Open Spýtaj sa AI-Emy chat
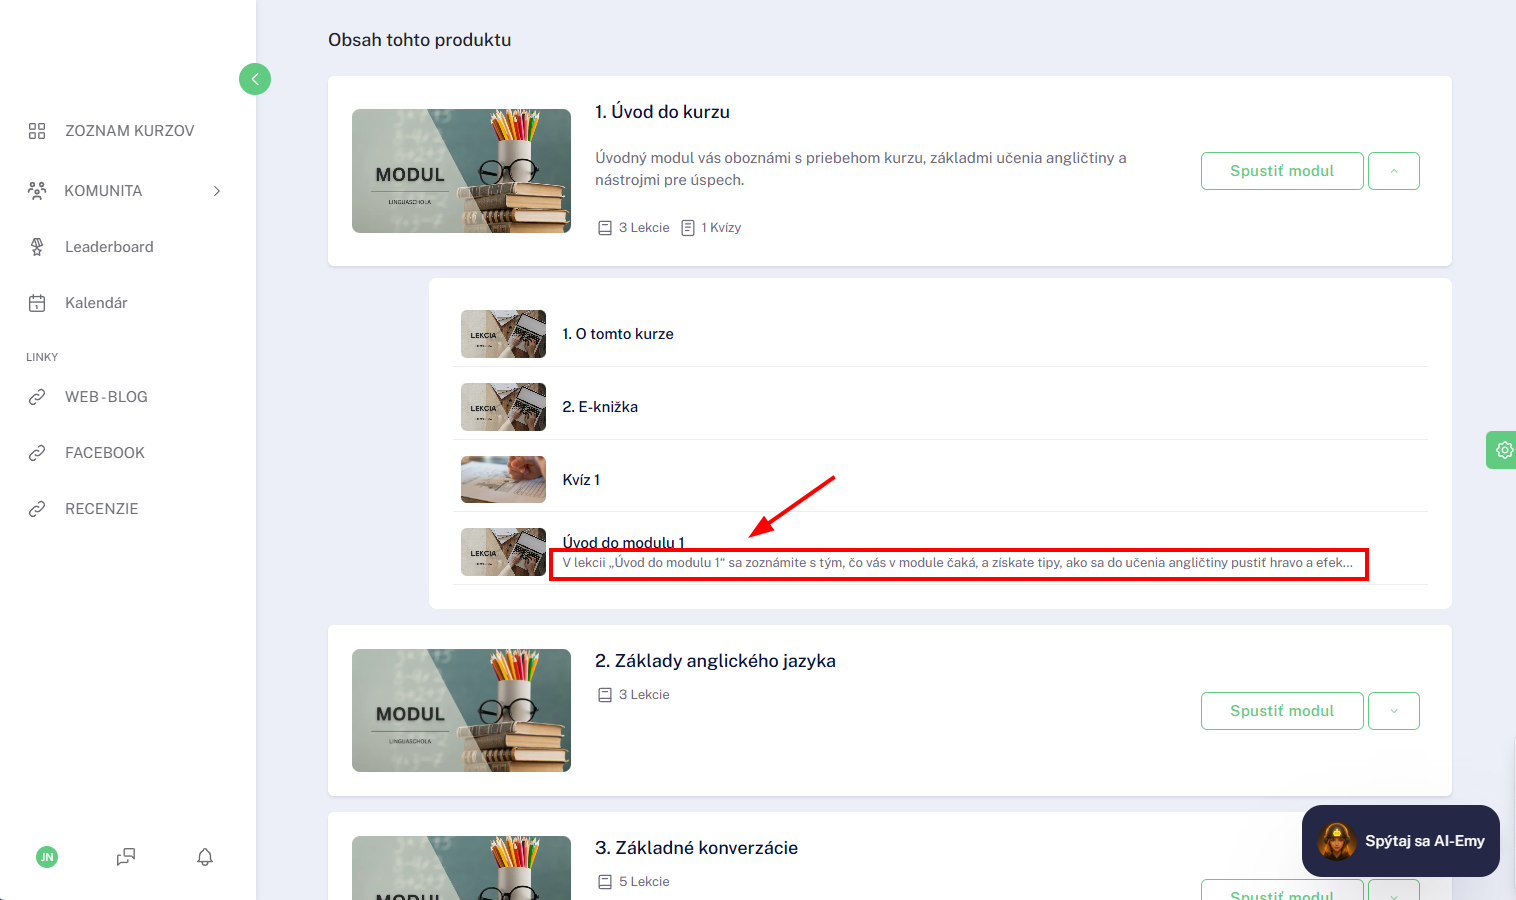The width and height of the screenshot is (1516, 900). pyautogui.click(x=1401, y=841)
